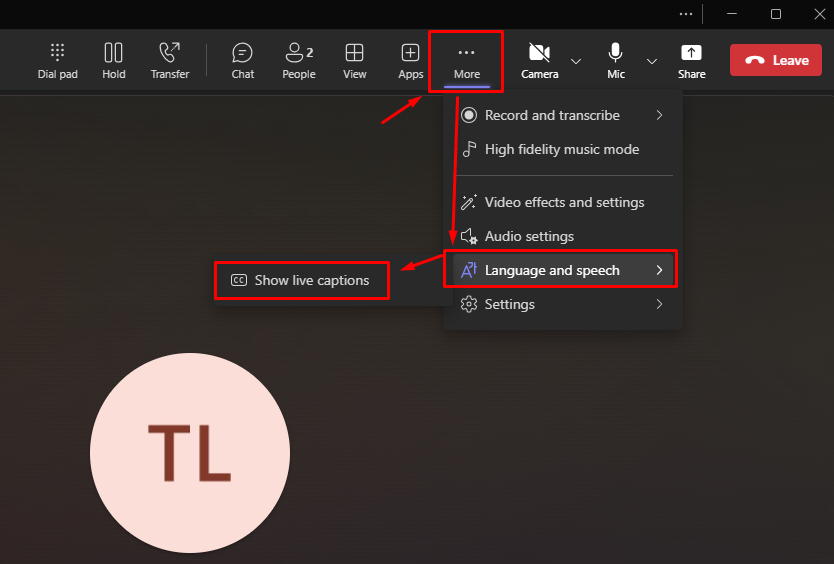Viewport: 834px width, 564px height.
Task: Open Language and speech submenu
Action: click(x=561, y=270)
